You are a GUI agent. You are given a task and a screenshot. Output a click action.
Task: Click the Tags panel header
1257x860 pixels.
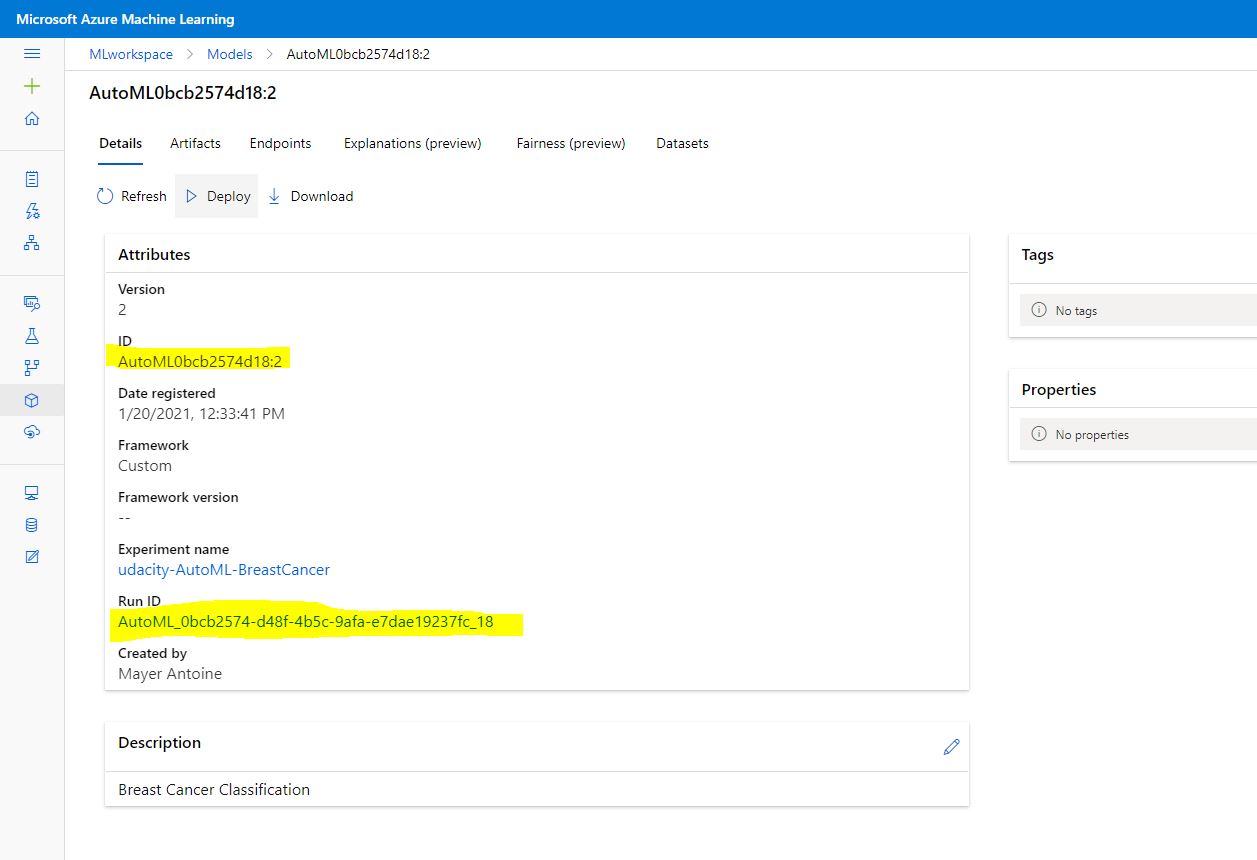tap(1037, 255)
